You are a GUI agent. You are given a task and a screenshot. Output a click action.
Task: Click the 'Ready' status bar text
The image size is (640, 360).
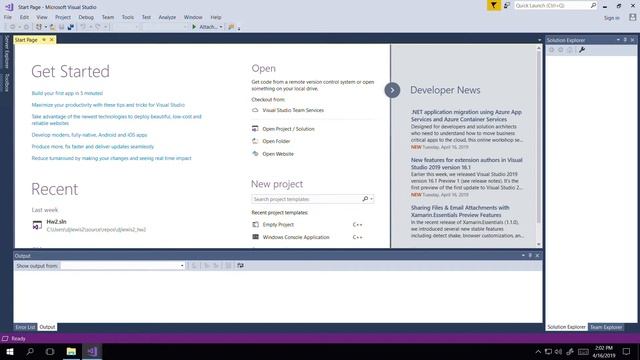coord(18,338)
